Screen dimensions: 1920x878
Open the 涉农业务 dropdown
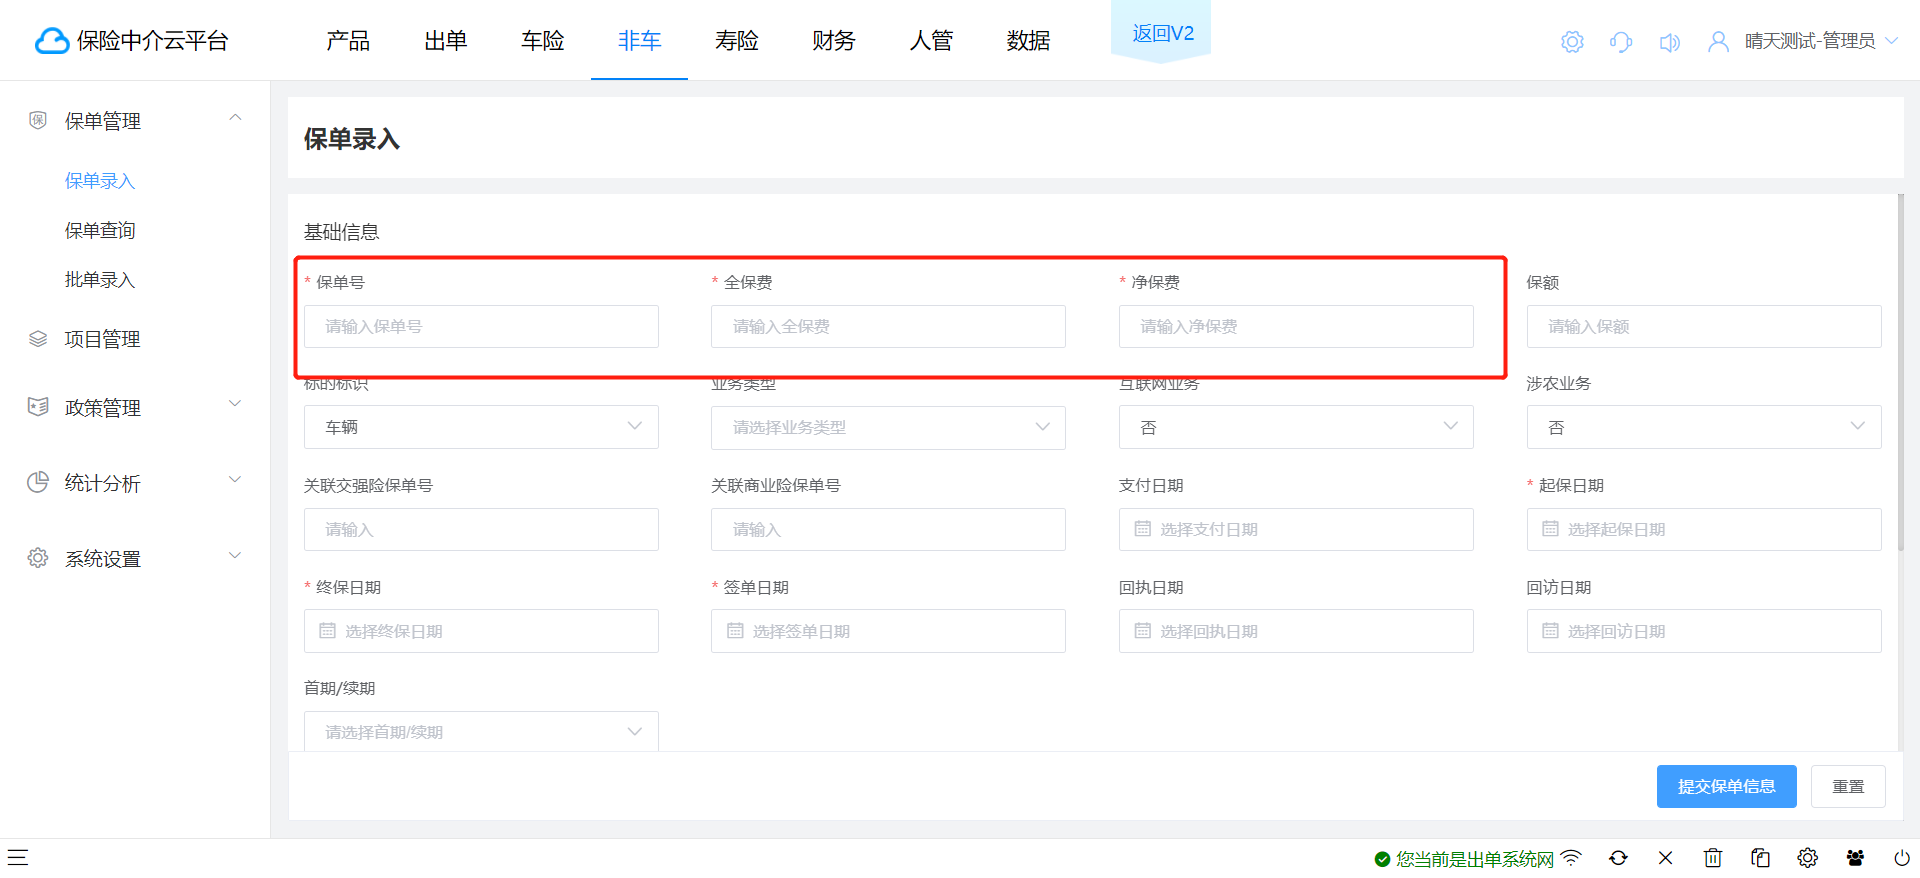(x=1704, y=427)
